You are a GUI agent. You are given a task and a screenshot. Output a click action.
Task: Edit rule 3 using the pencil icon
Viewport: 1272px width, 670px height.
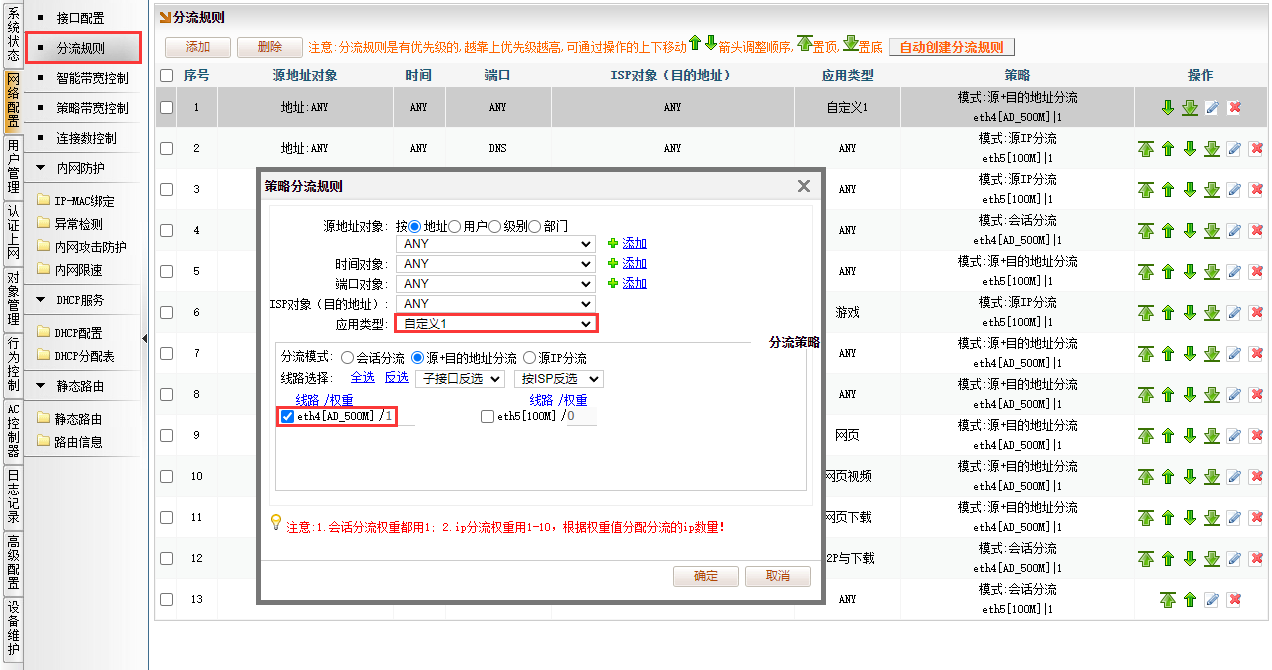pos(1234,190)
